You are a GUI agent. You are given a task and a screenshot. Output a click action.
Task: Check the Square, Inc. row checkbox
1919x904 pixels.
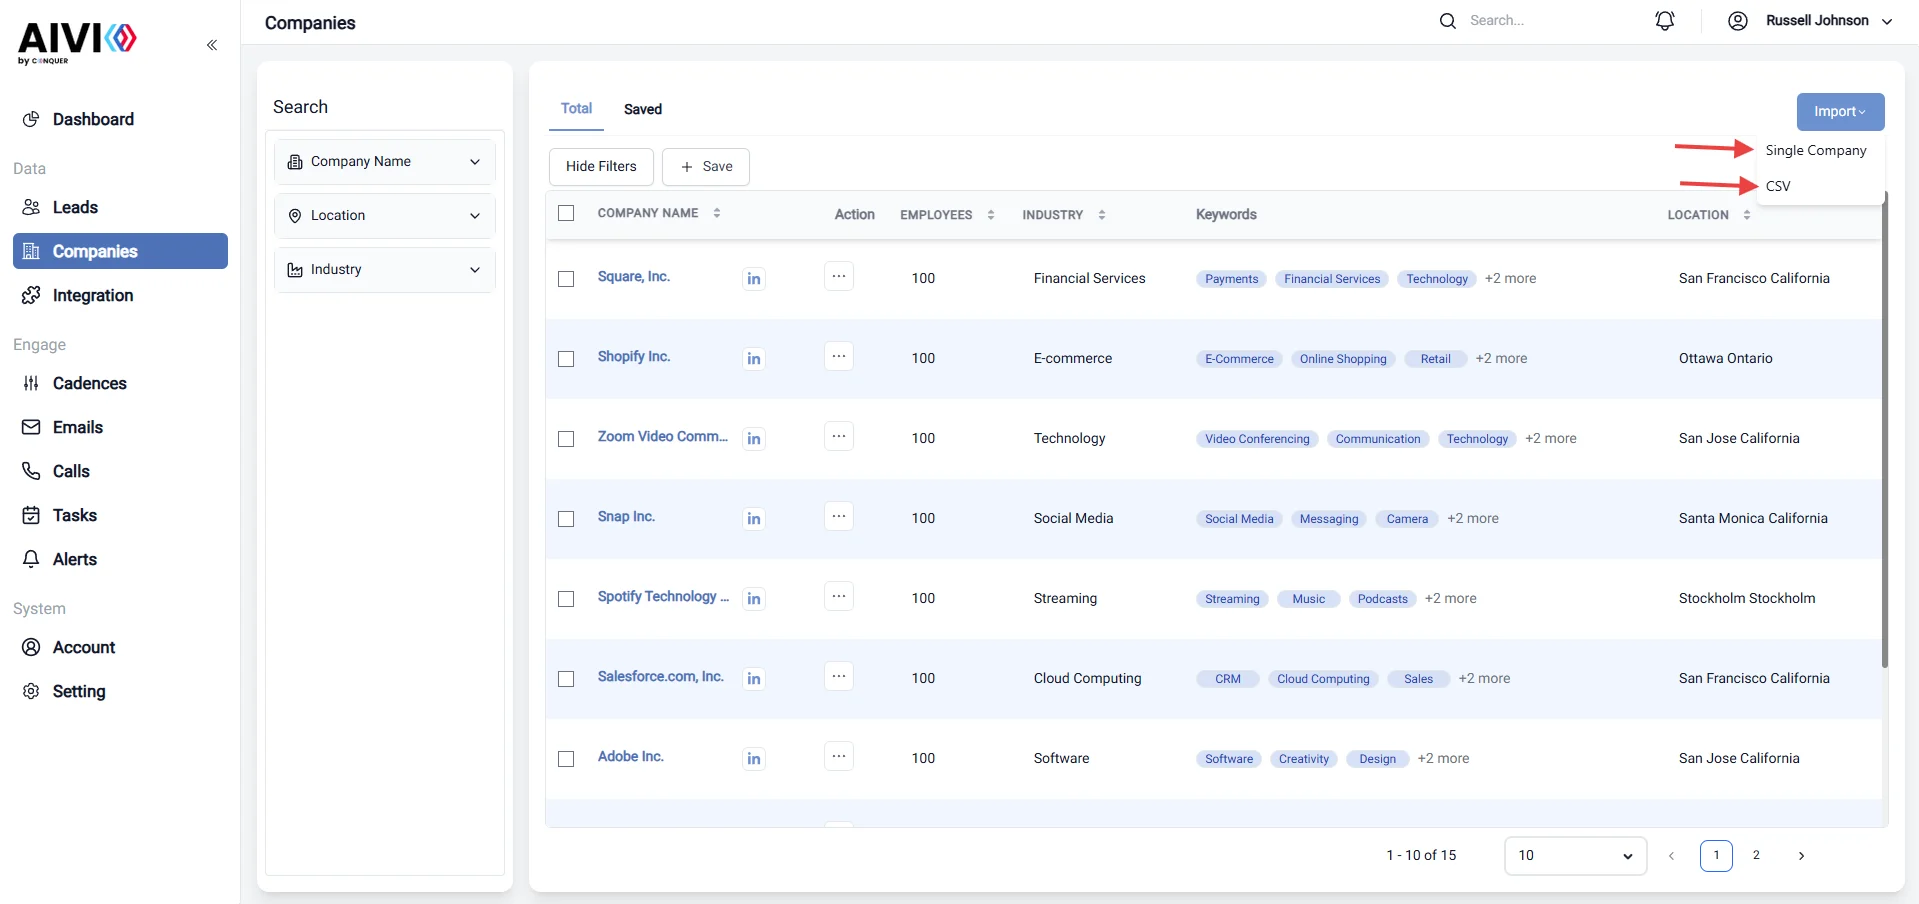pyautogui.click(x=566, y=279)
